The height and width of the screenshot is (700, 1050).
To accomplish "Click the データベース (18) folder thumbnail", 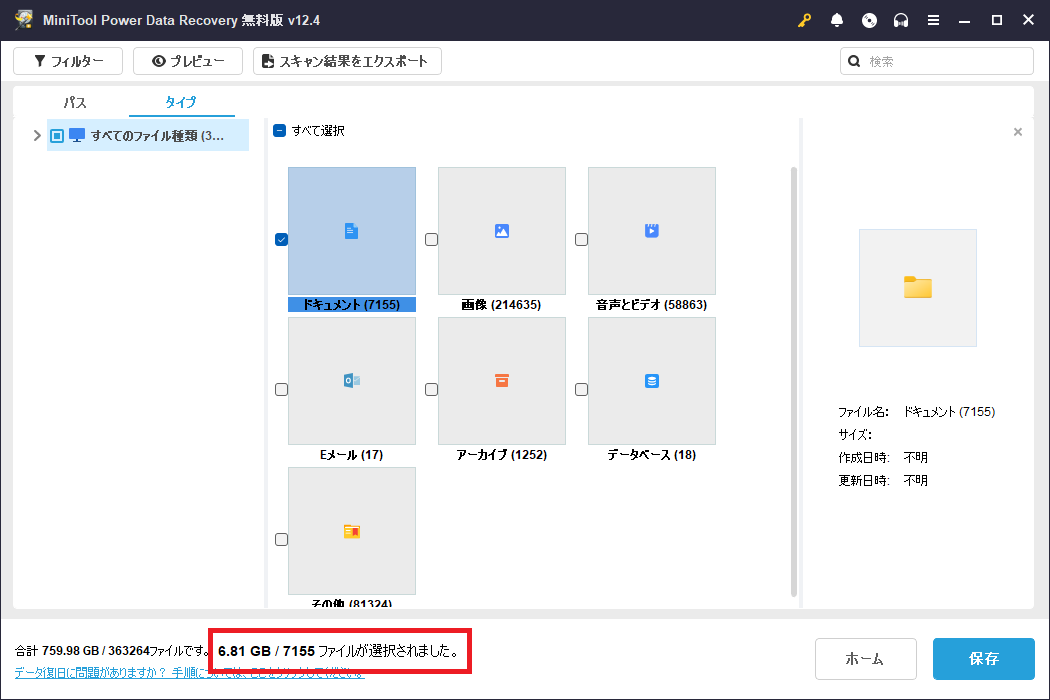I will (652, 381).
